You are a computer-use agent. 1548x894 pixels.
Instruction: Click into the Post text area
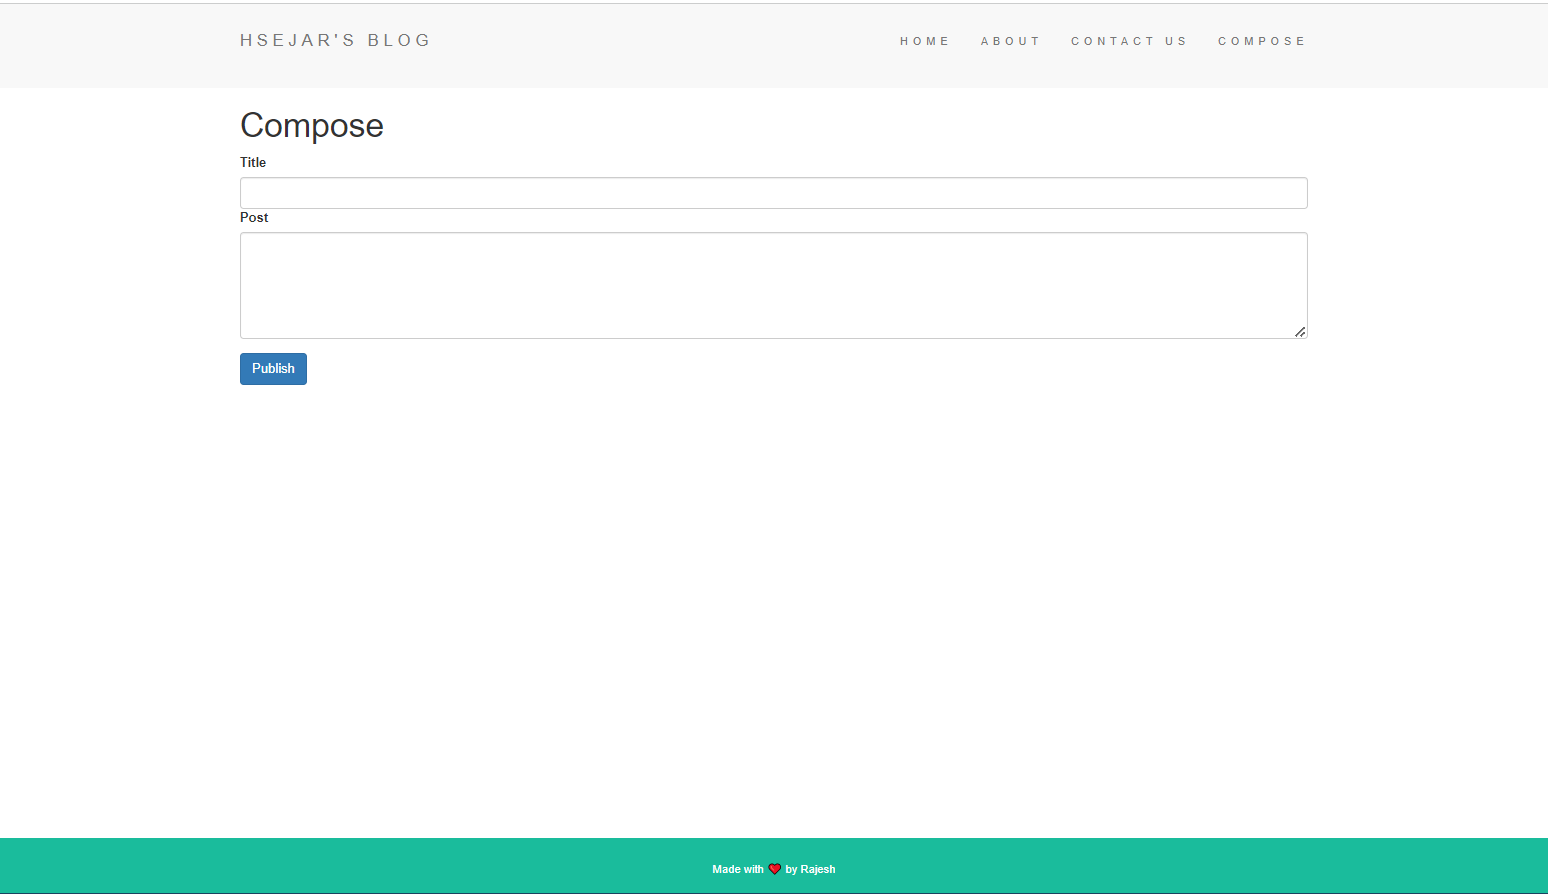pos(774,286)
